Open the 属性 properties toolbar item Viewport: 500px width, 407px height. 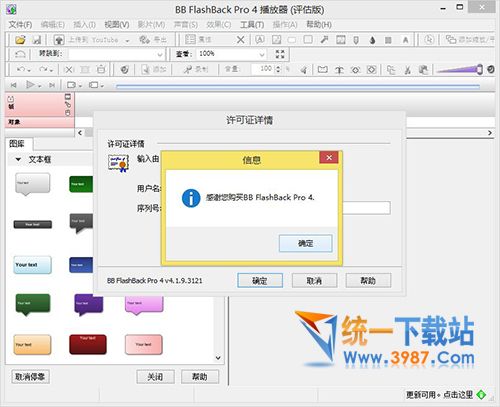[x=199, y=40]
